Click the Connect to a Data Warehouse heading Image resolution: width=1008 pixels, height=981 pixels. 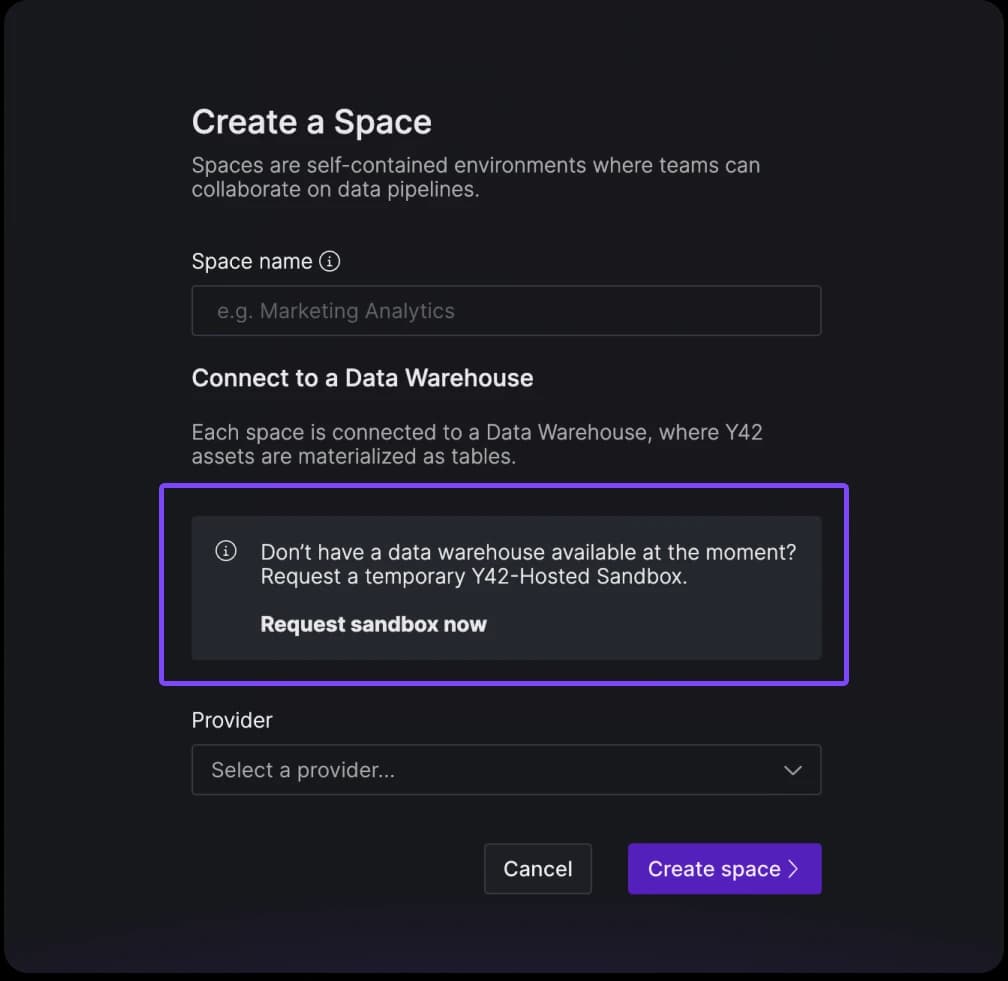tap(362, 378)
